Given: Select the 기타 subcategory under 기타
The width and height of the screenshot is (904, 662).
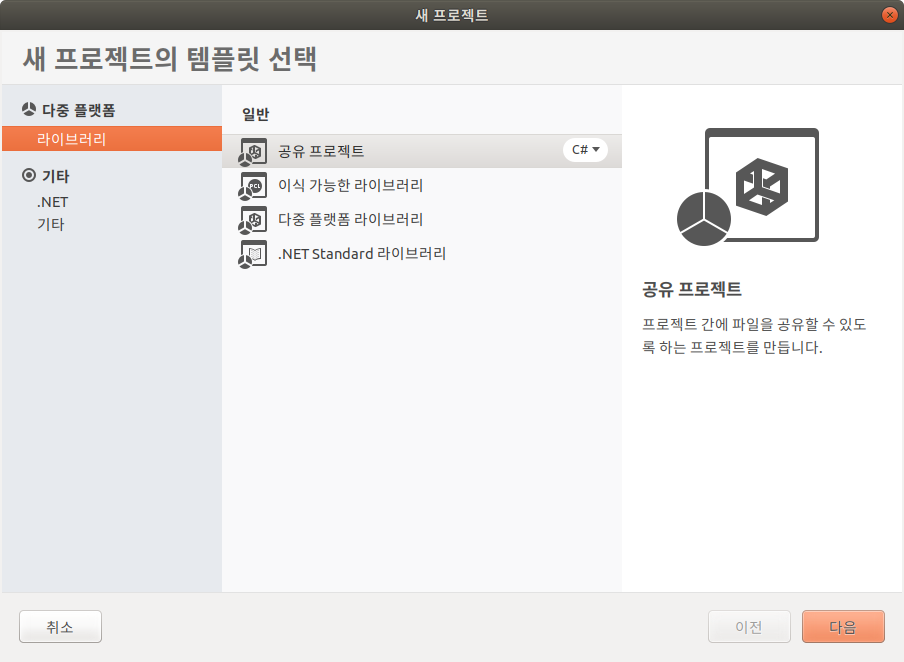Looking at the screenshot, I should (51, 224).
